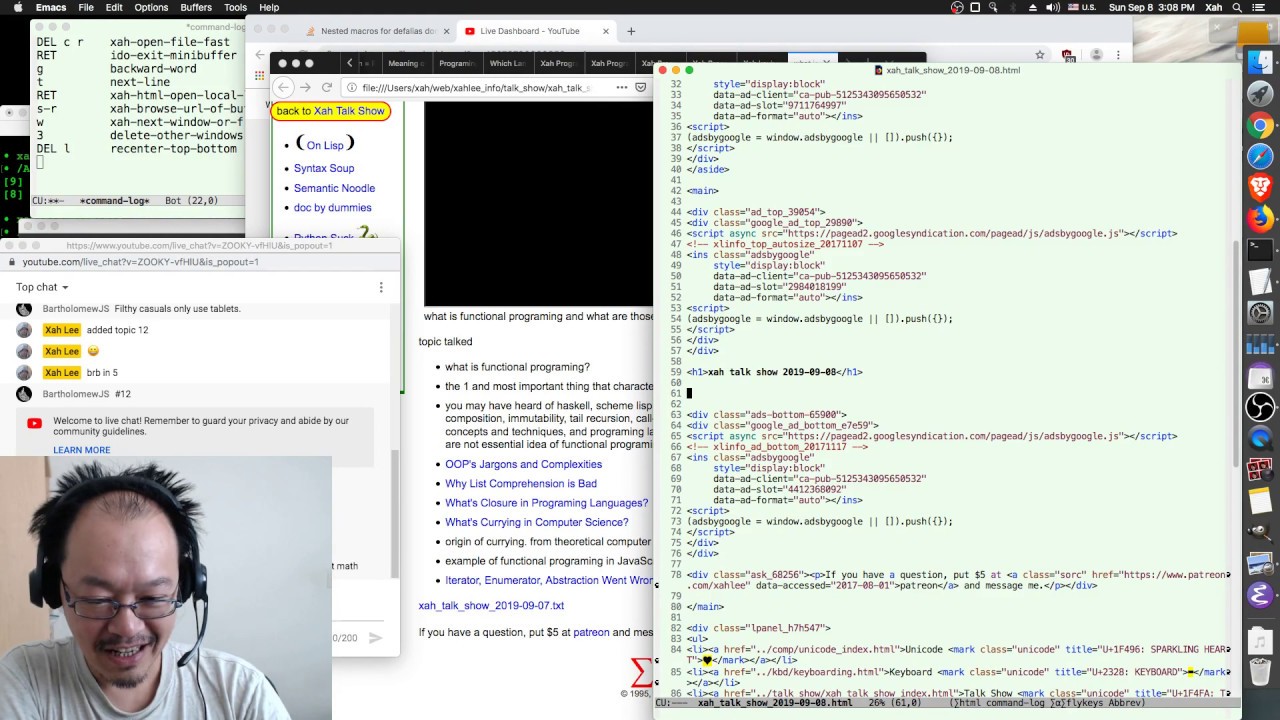Bookmark page with Chrome star icon
The height and width of the screenshot is (720, 1280).
coord(1040,55)
